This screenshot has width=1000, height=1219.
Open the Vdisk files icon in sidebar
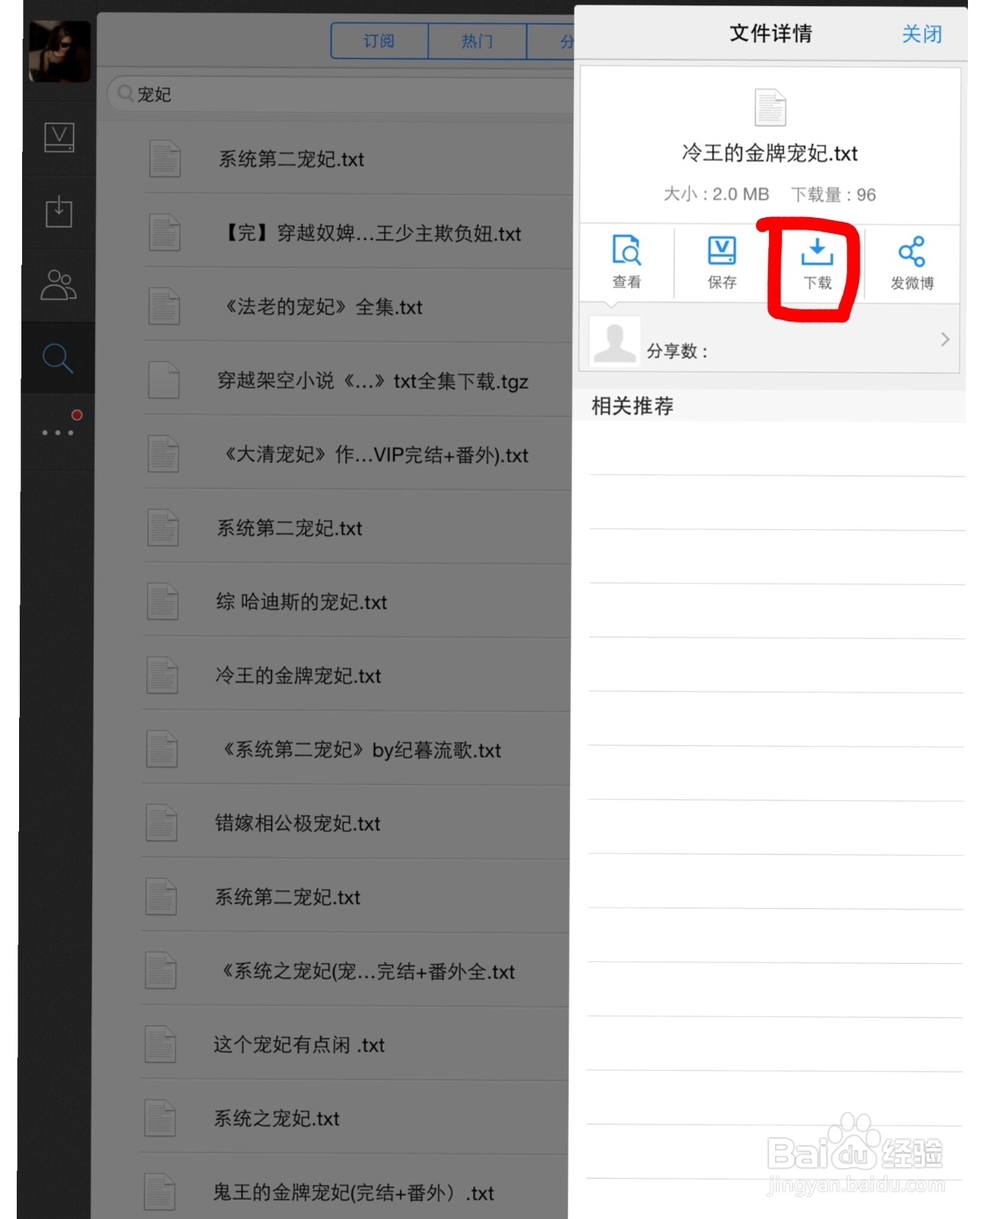[x=59, y=137]
